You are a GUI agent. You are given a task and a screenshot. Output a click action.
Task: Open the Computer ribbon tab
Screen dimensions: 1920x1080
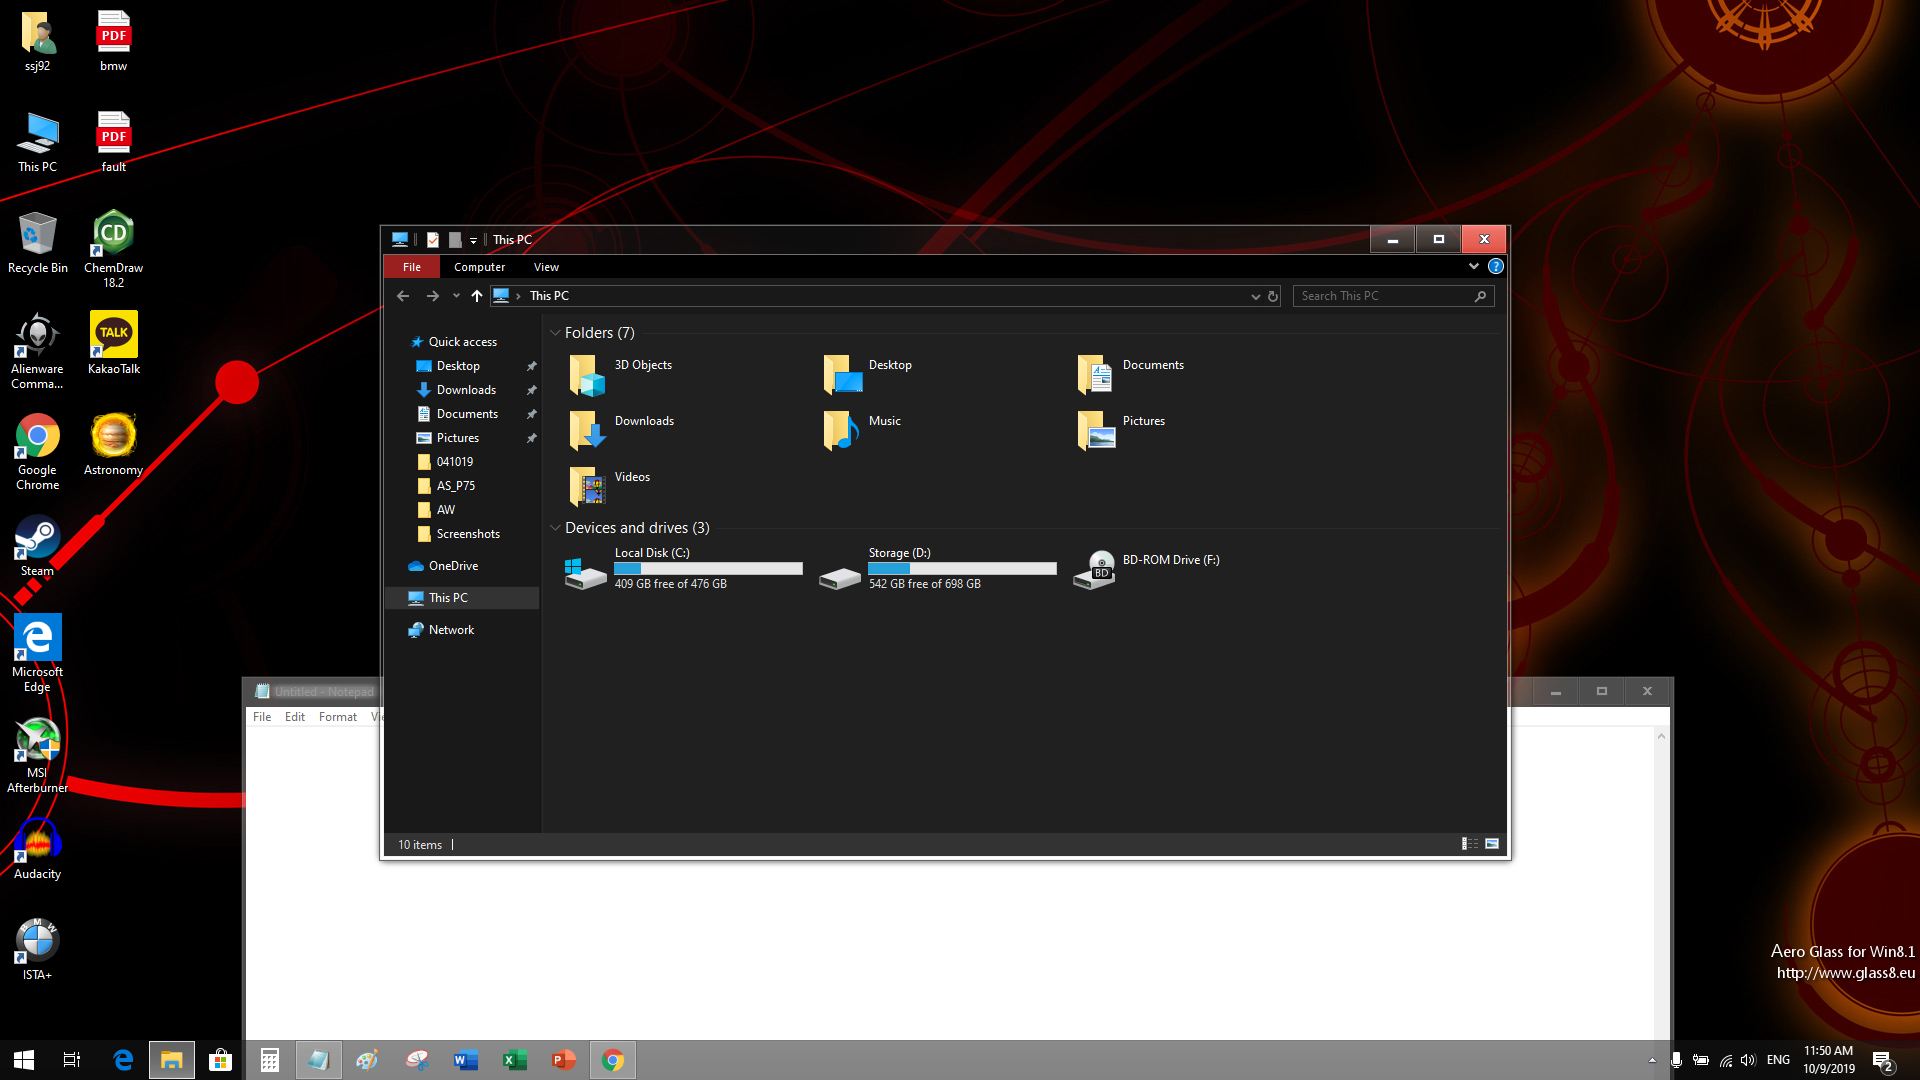click(479, 267)
